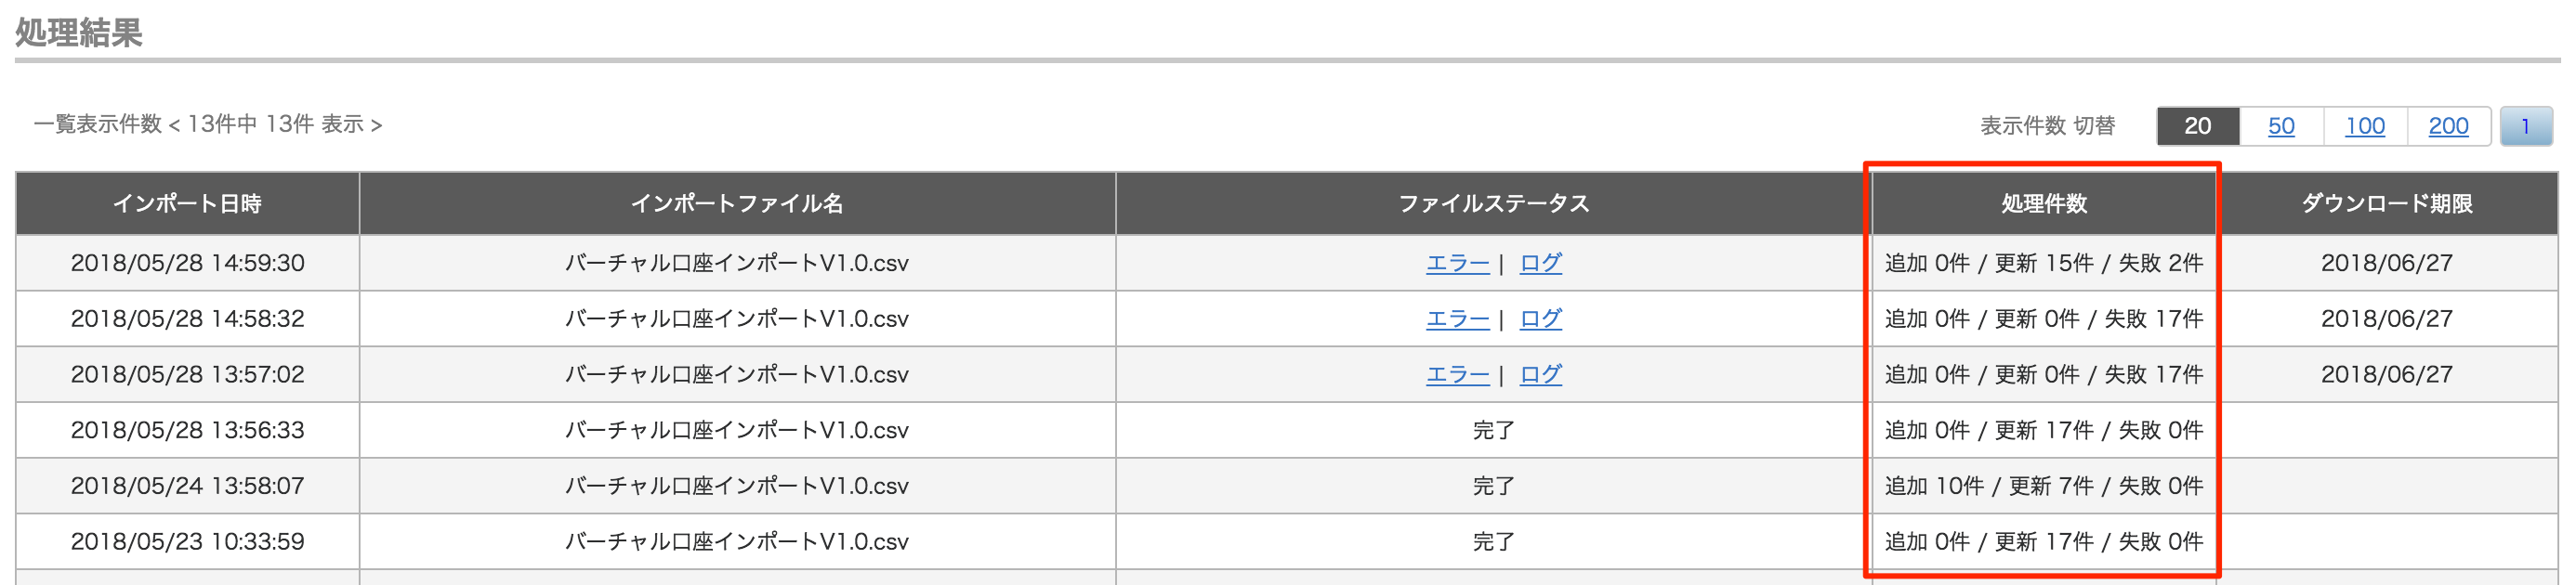Viewport: 2576px width, 585px height.
Task: Open エラー link for 14:58:32 import
Action: pyautogui.click(x=1457, y=319)
